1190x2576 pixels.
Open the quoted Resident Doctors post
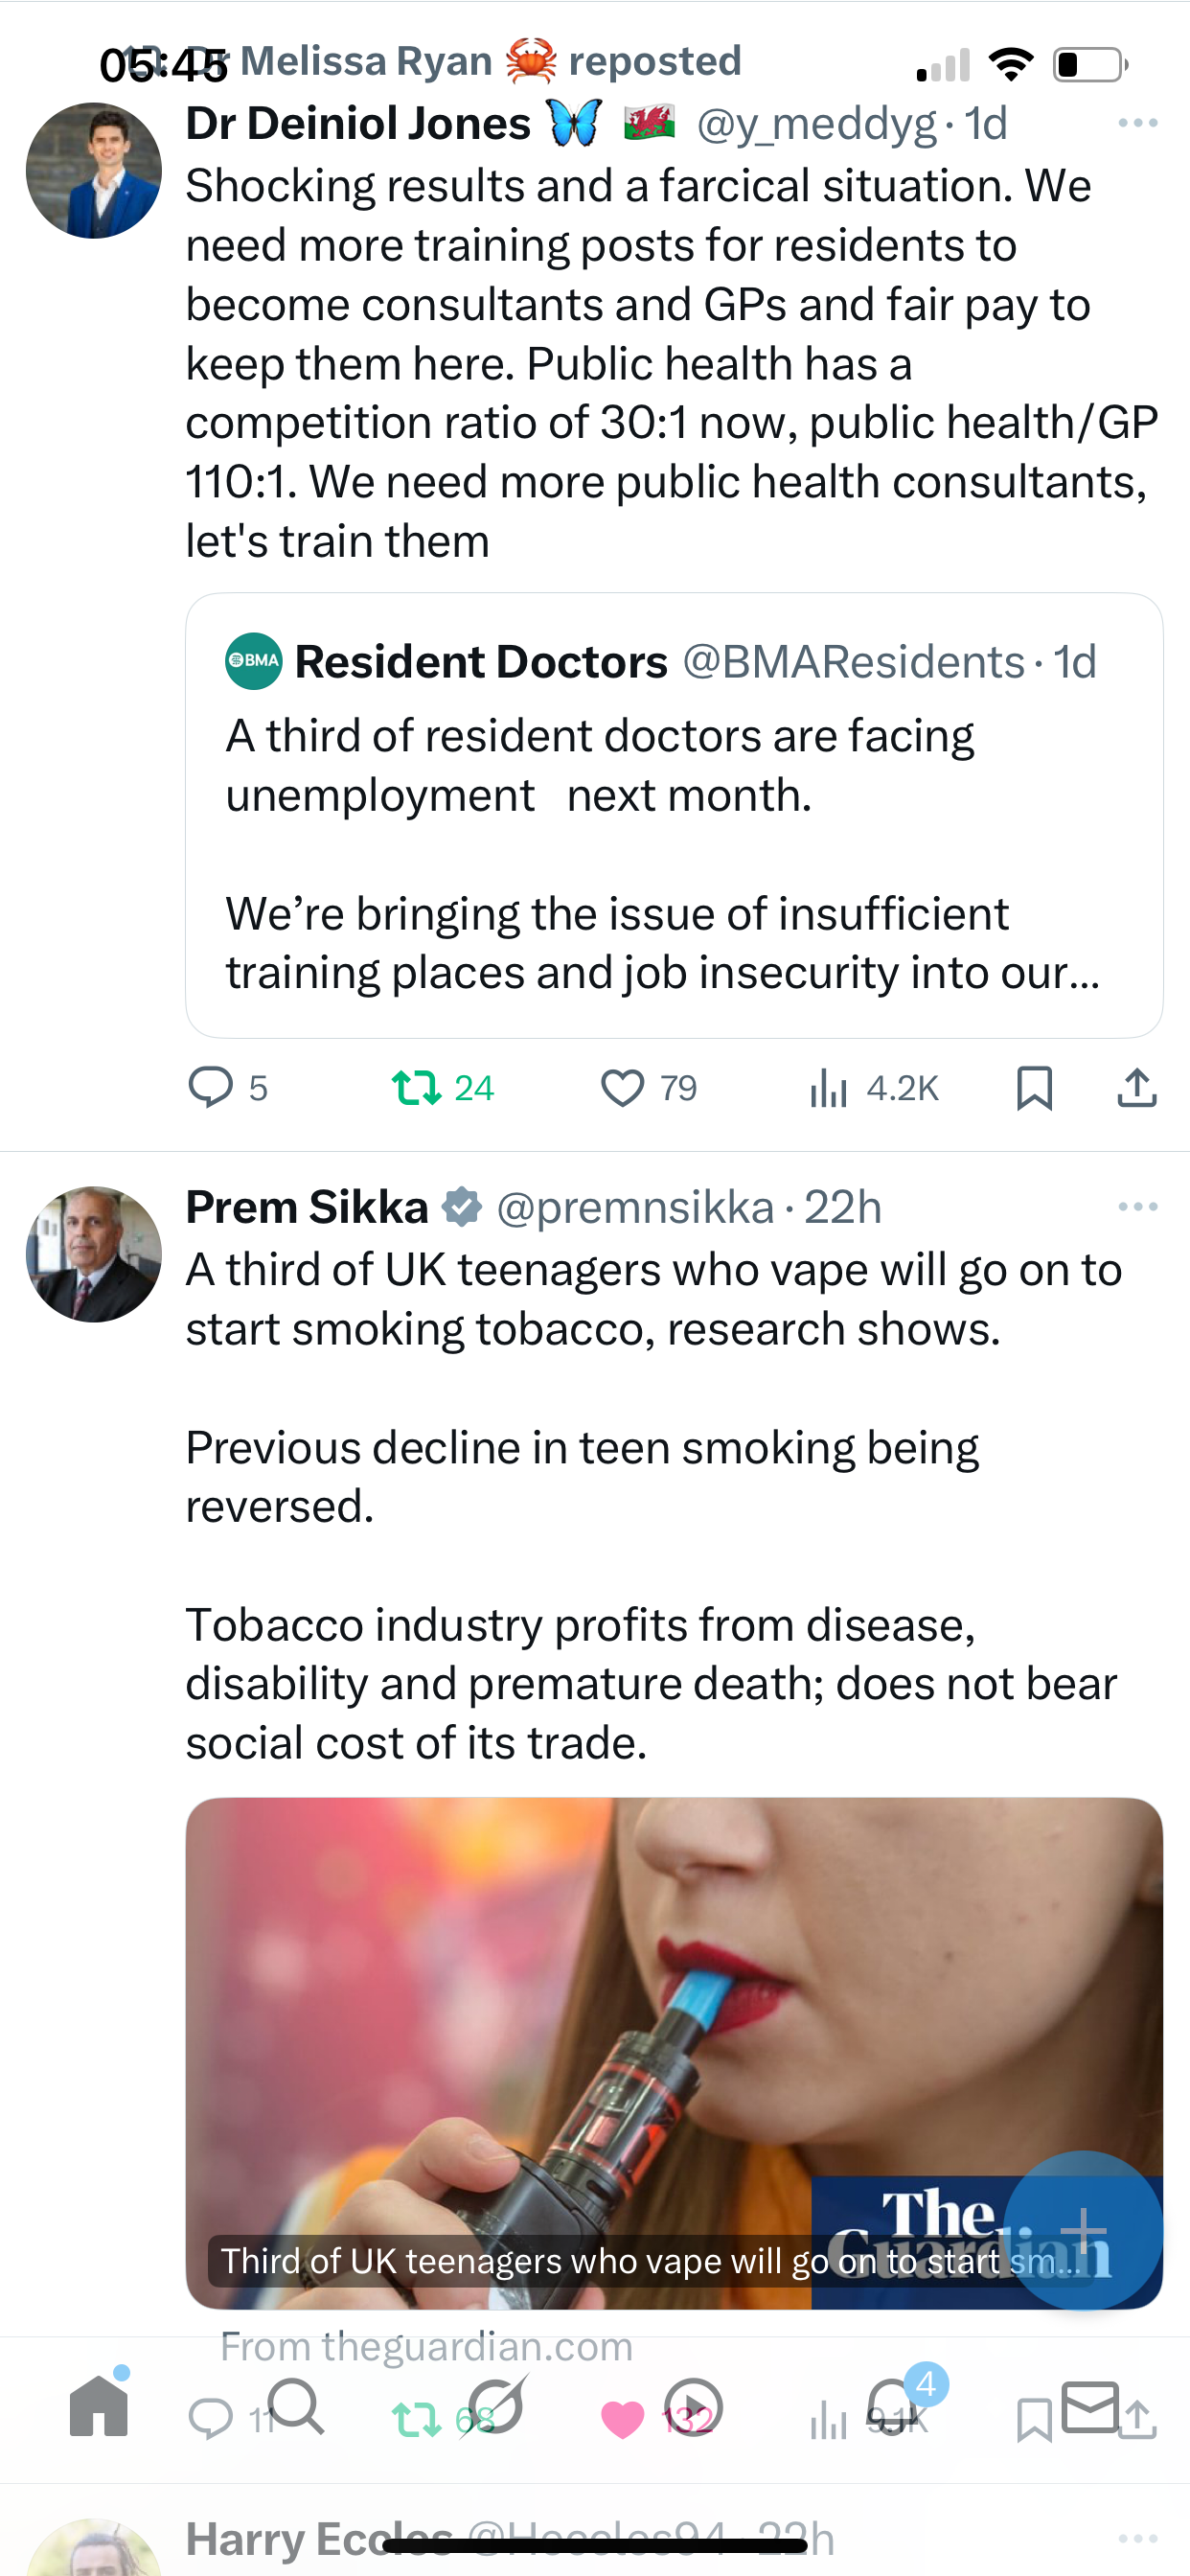674,815
